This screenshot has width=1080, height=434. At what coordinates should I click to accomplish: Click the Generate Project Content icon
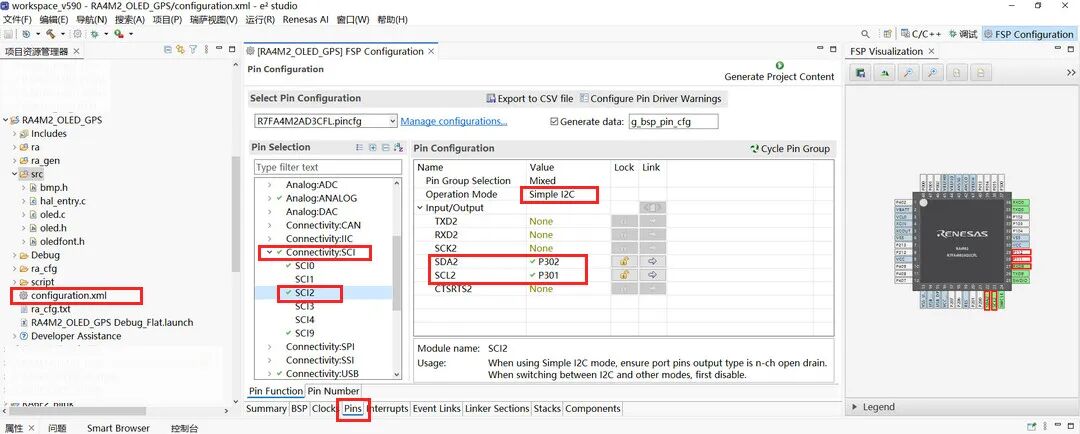pyautogui.click(x=779, y=66)
